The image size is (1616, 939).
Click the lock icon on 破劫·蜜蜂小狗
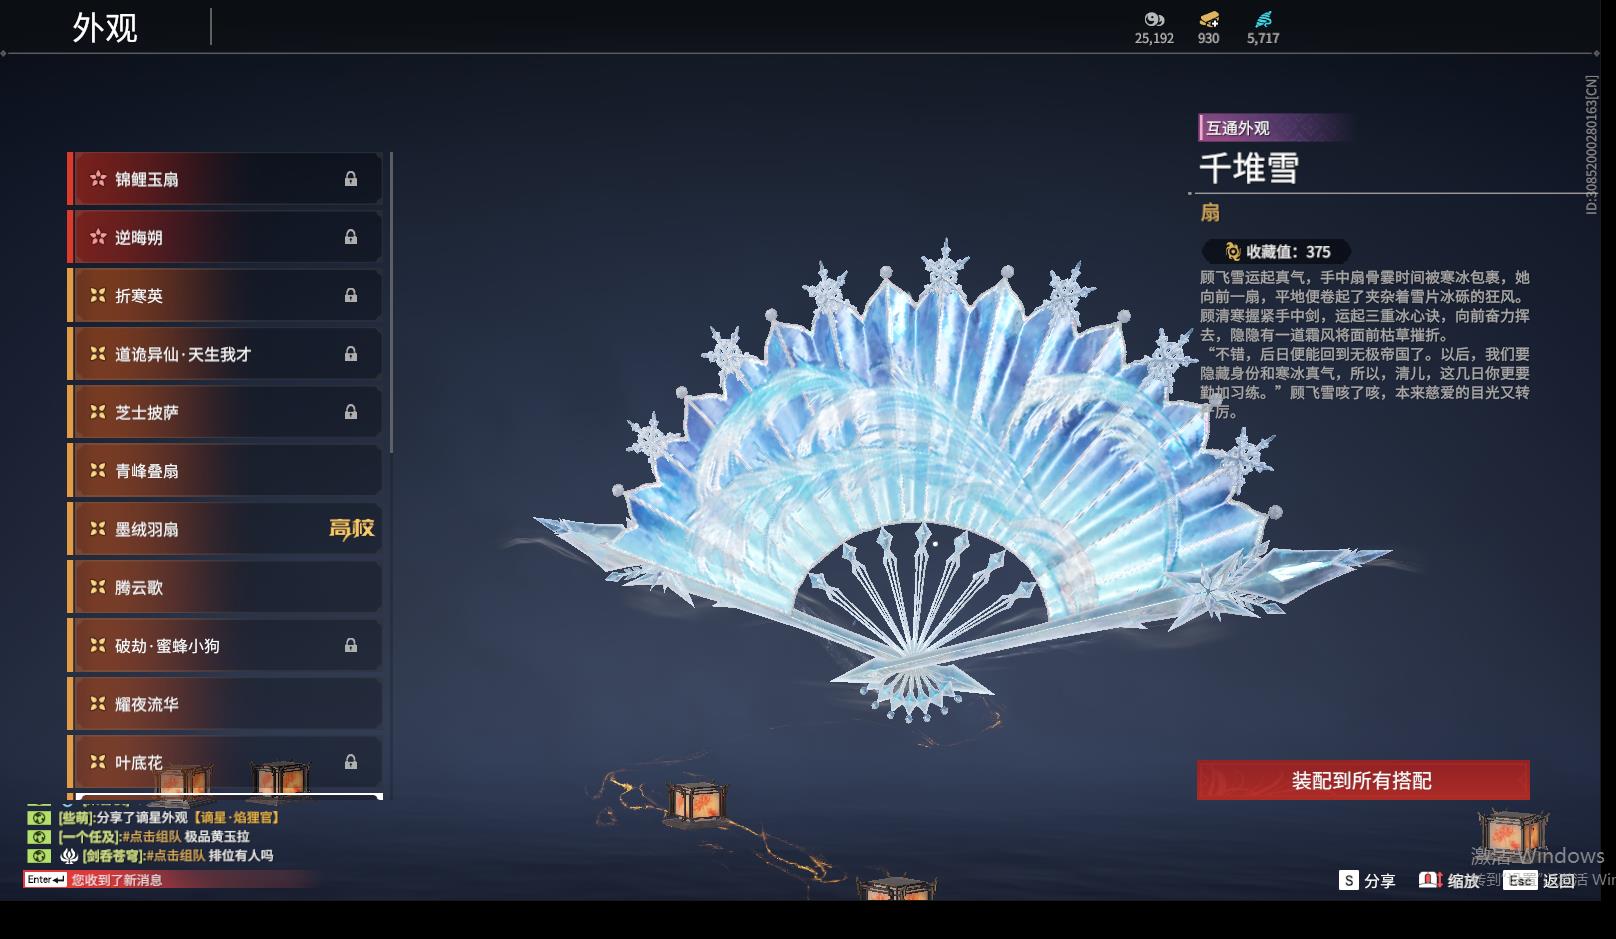click(x=351, y=645)
